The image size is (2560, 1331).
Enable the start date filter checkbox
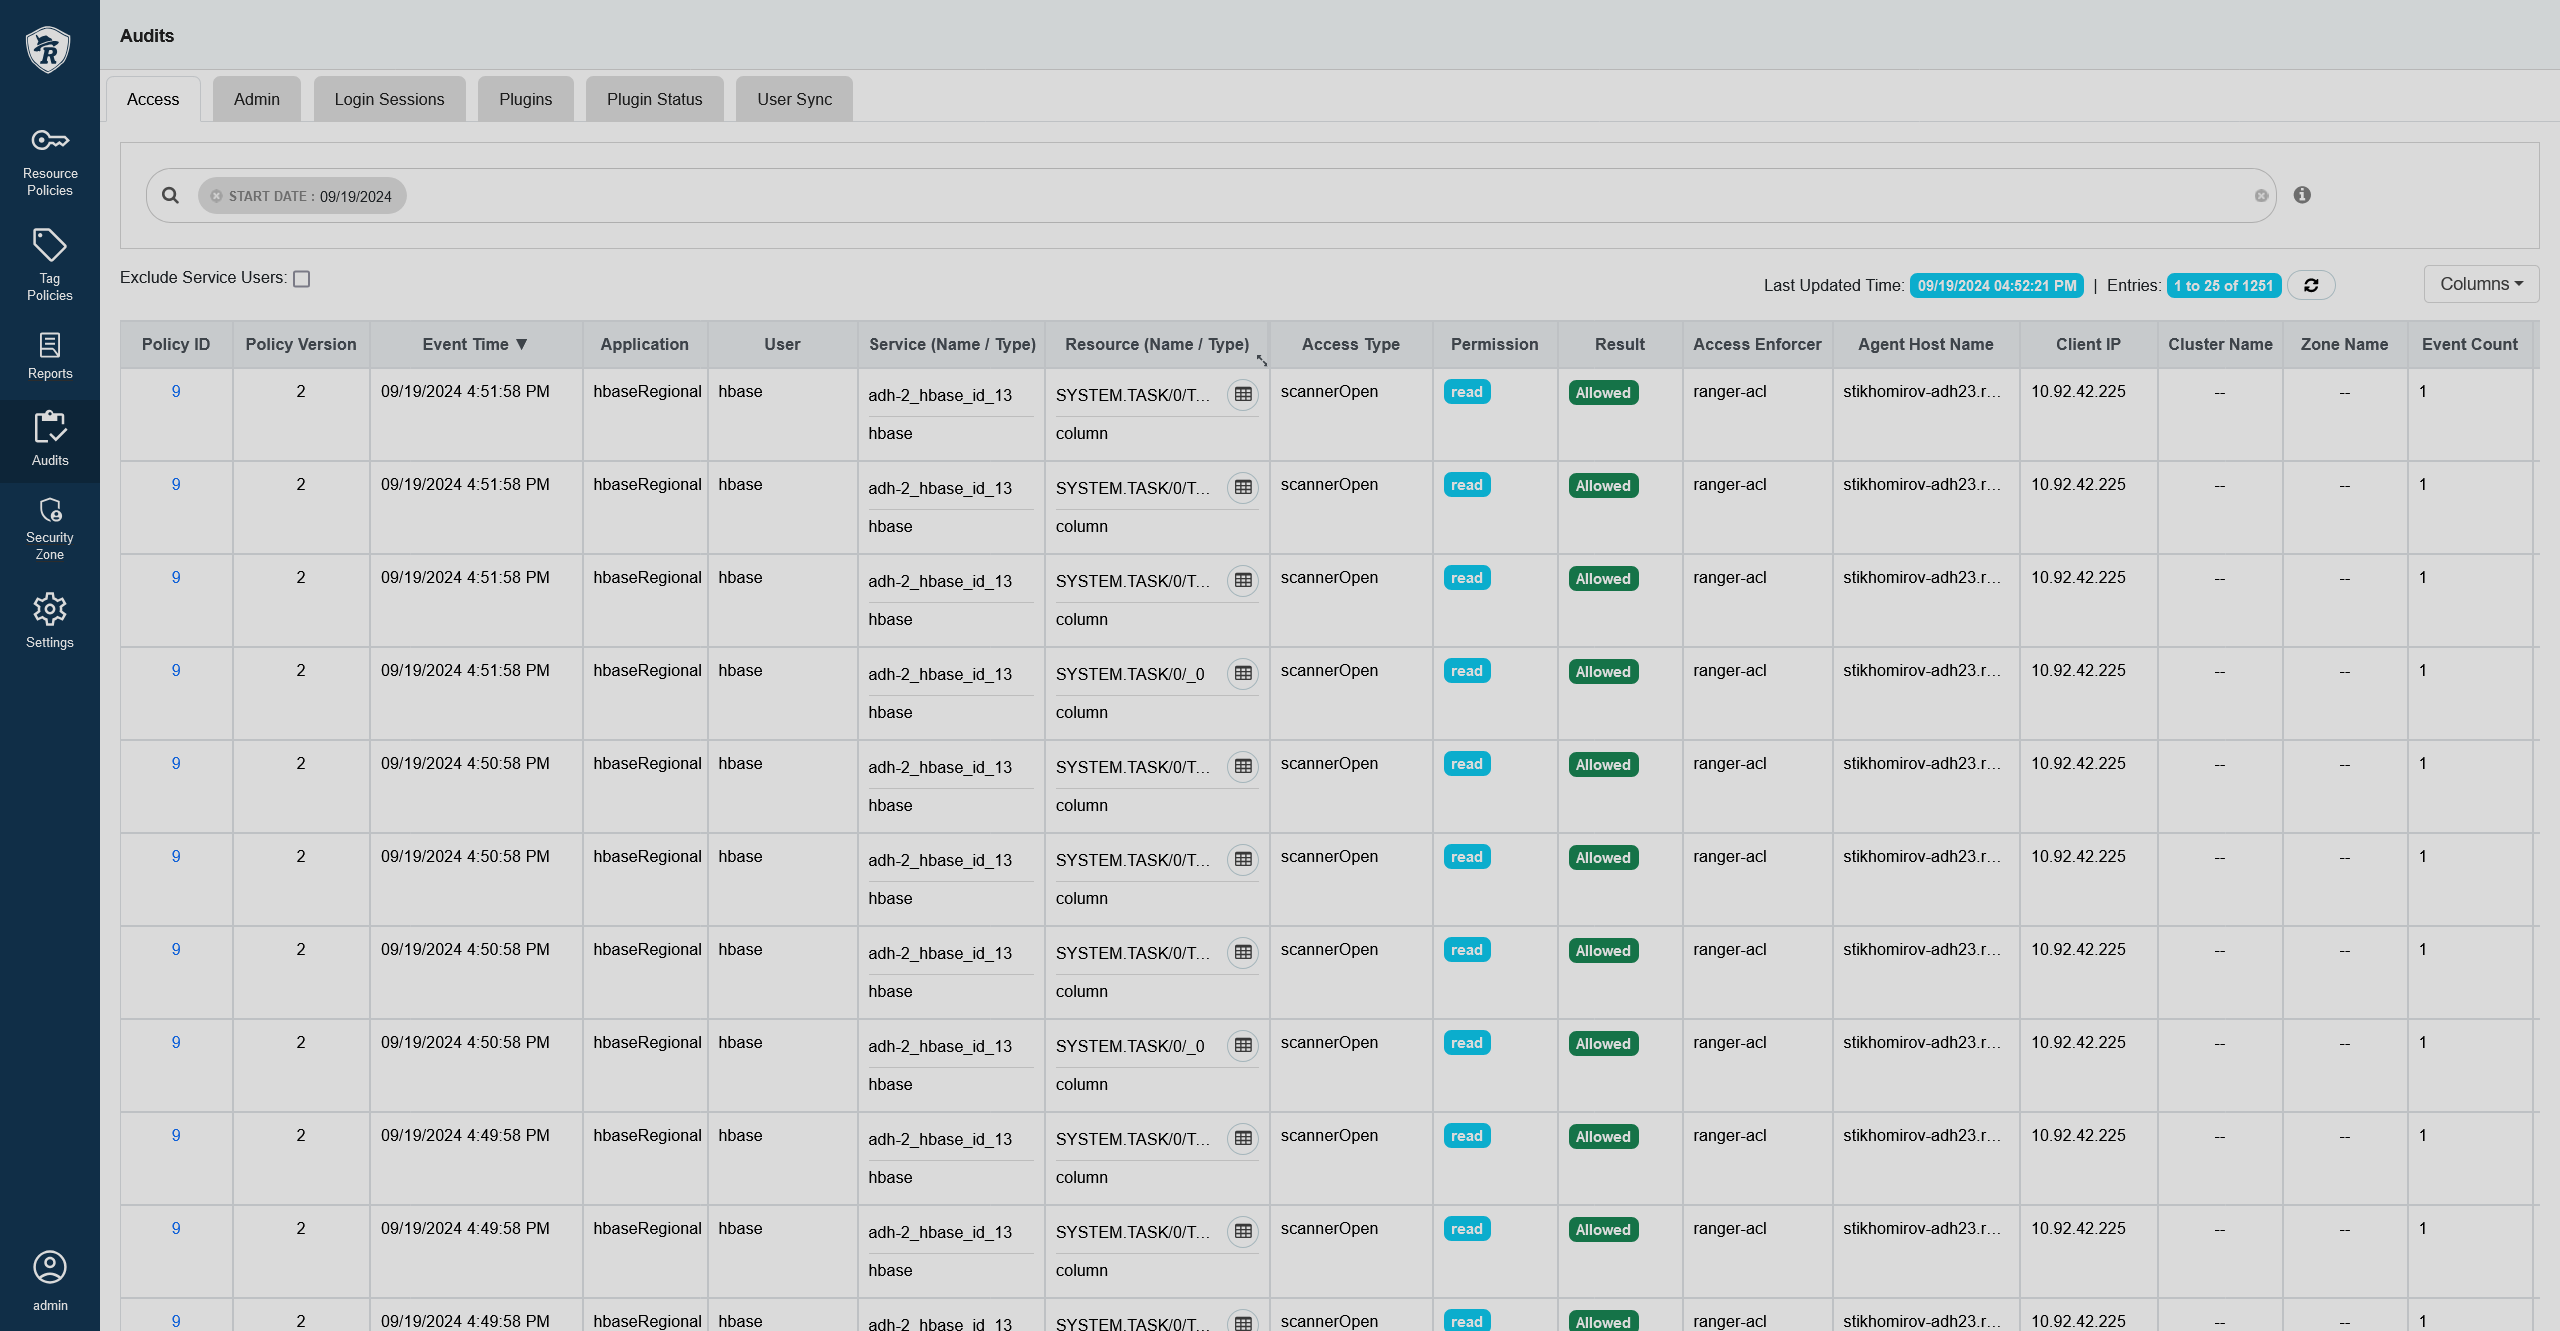tap(217, 195)
